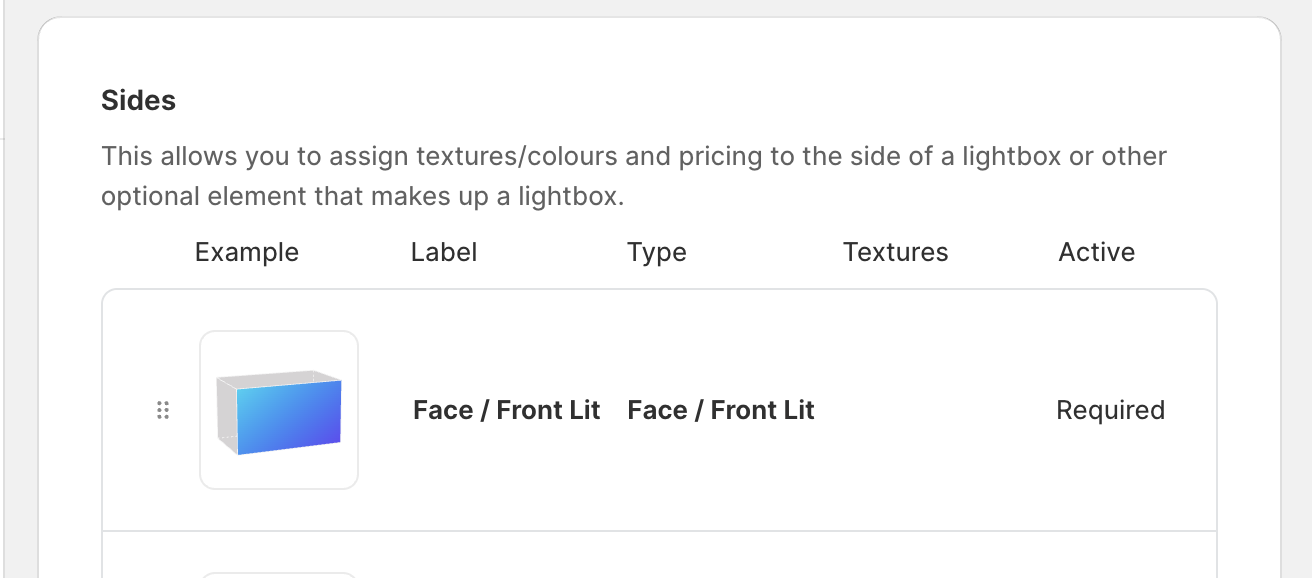The height and width of the screenshot is (578, 1312).
Task: Click the drag handle on Face / Front Lit row
Action: pos(163,410)
